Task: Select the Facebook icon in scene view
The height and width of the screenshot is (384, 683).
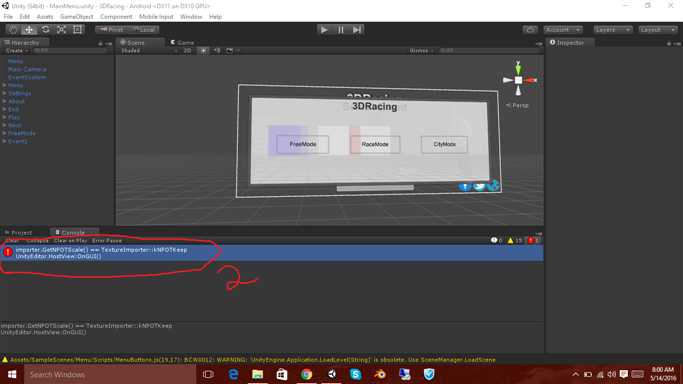Action: click(465, 187)
